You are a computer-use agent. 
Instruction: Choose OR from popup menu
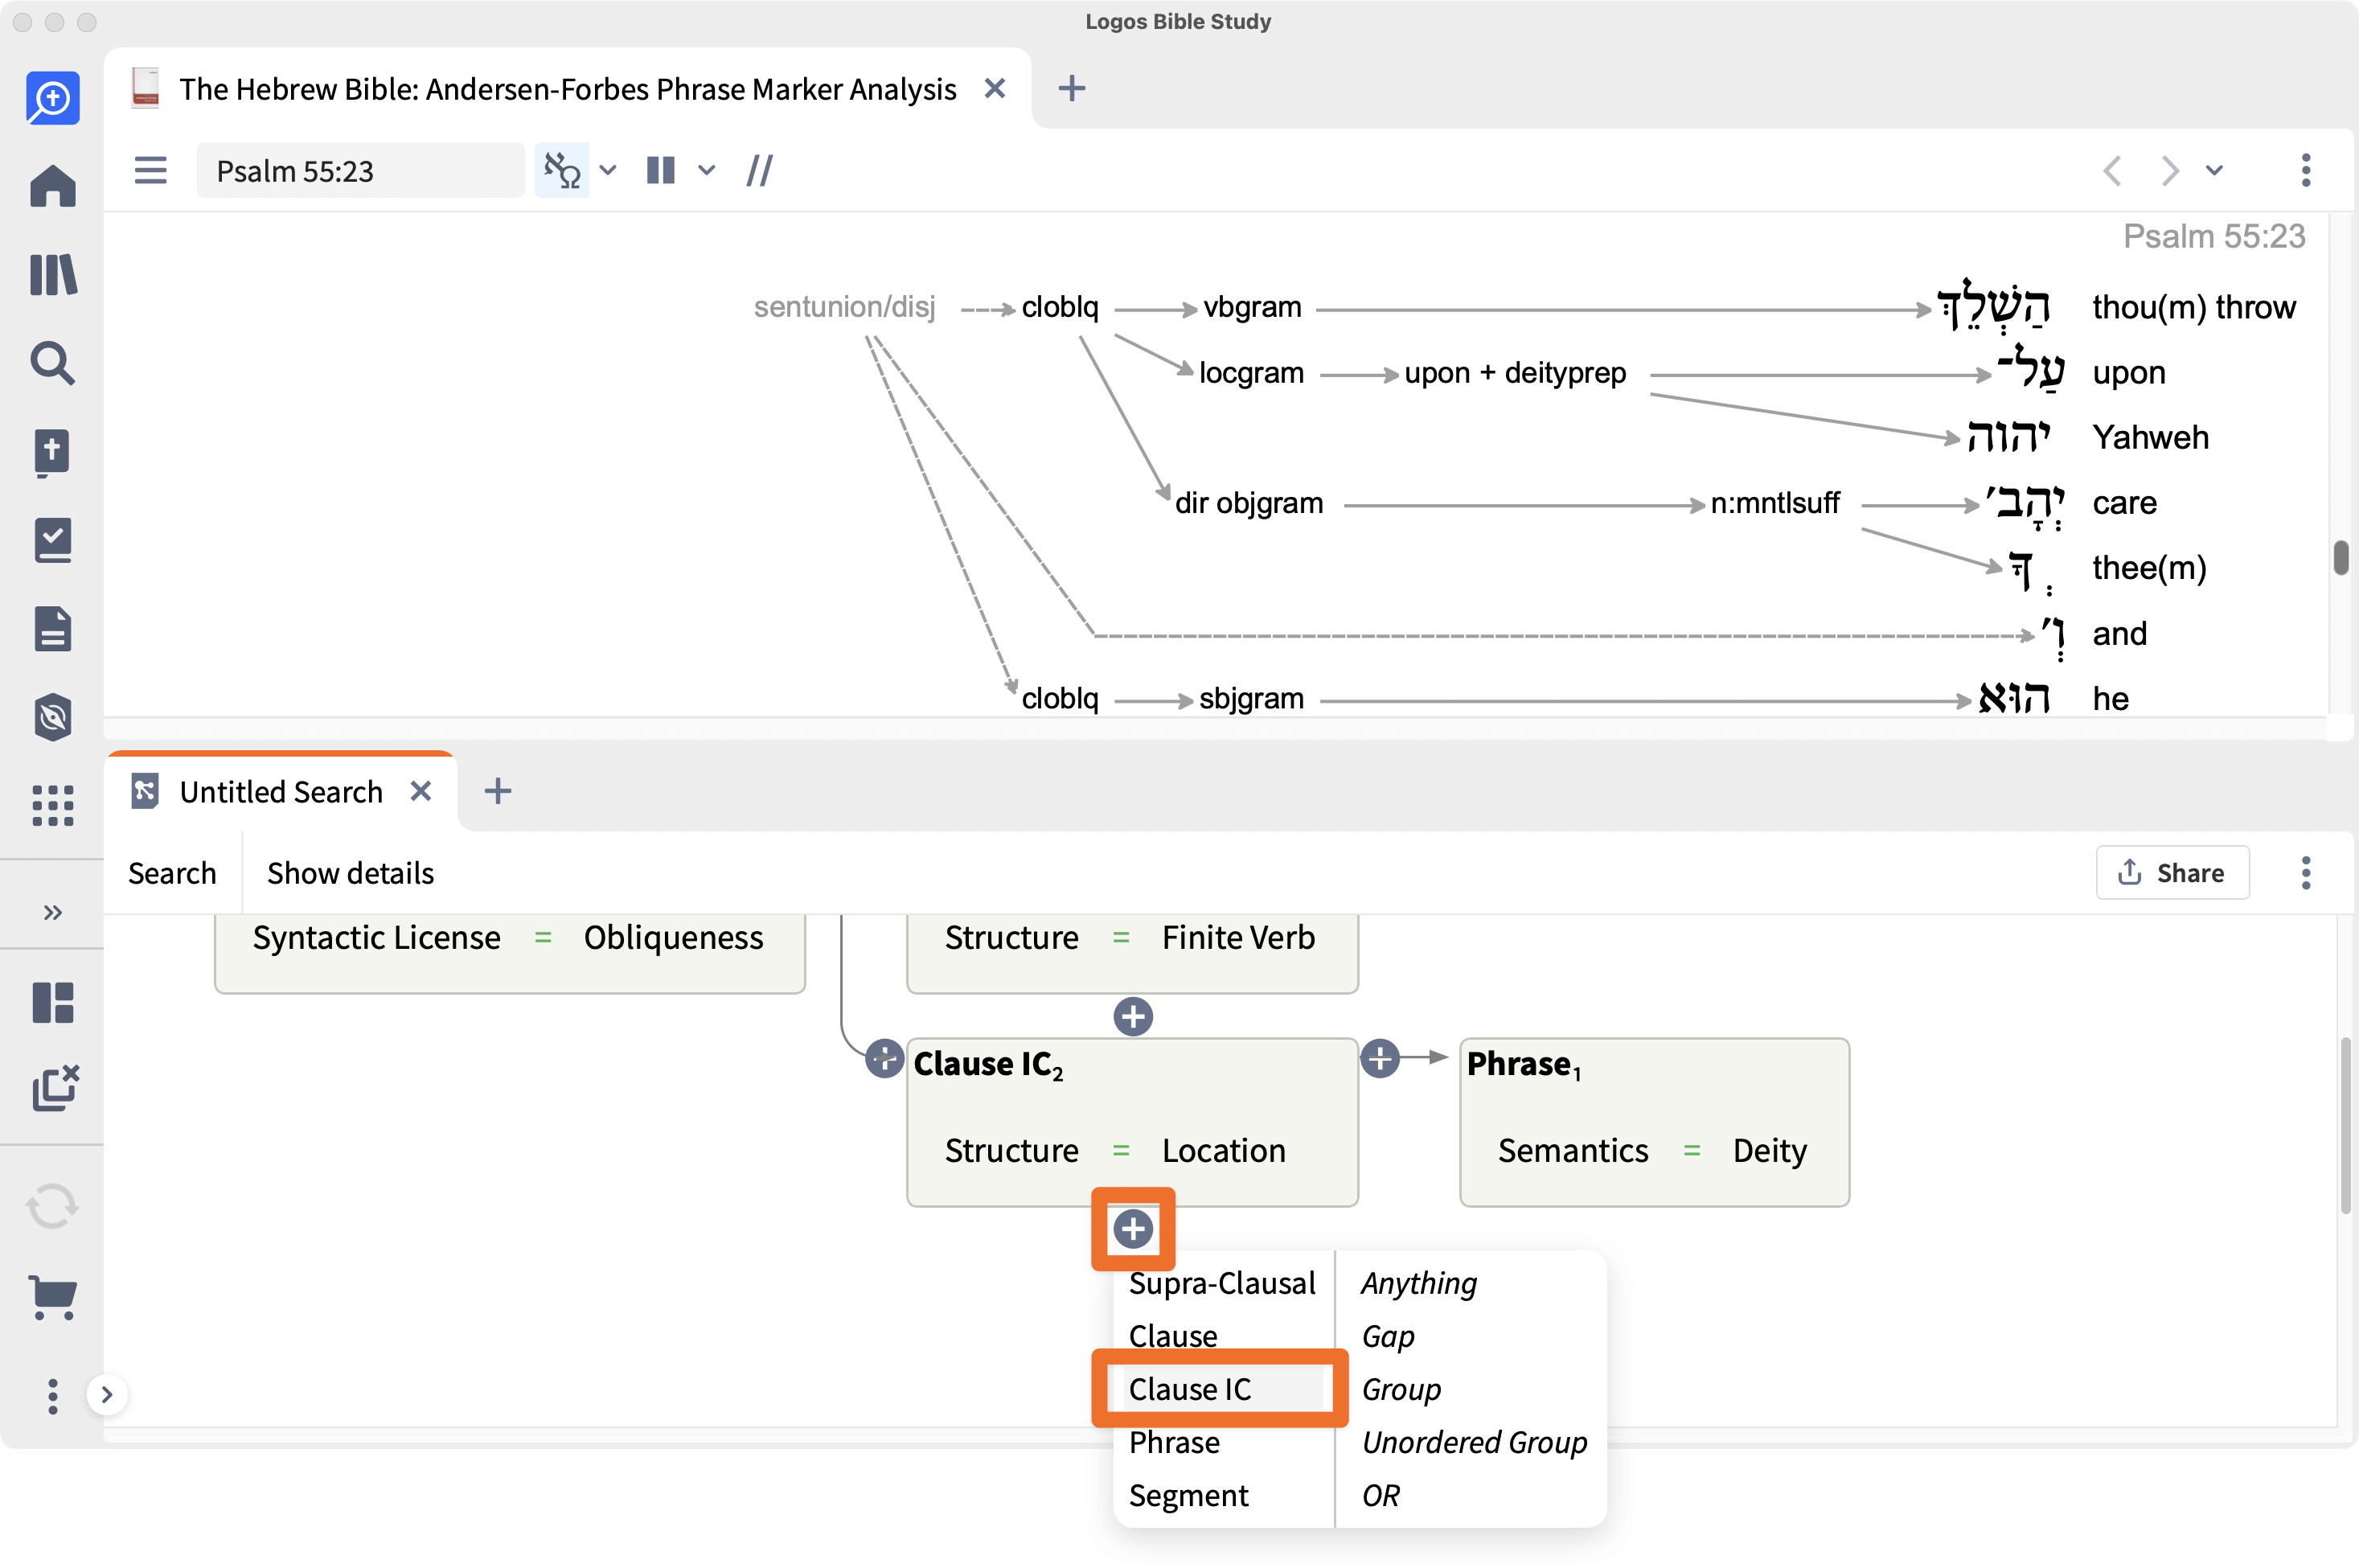tap(1380, 1495)
